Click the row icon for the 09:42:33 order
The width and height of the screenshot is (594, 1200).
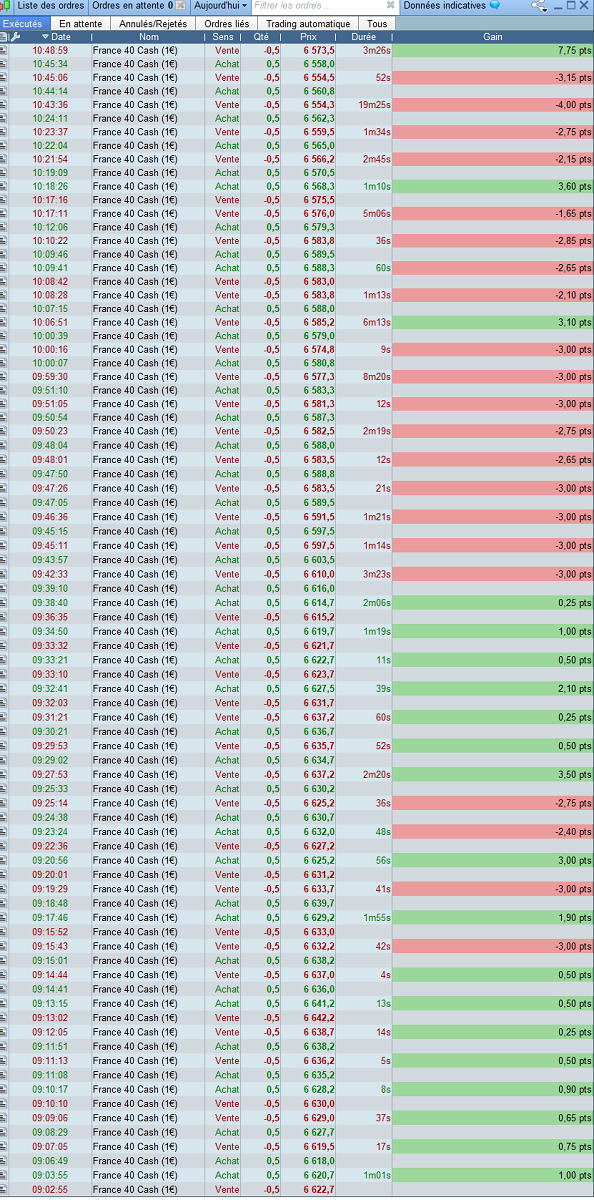[4, 574]
